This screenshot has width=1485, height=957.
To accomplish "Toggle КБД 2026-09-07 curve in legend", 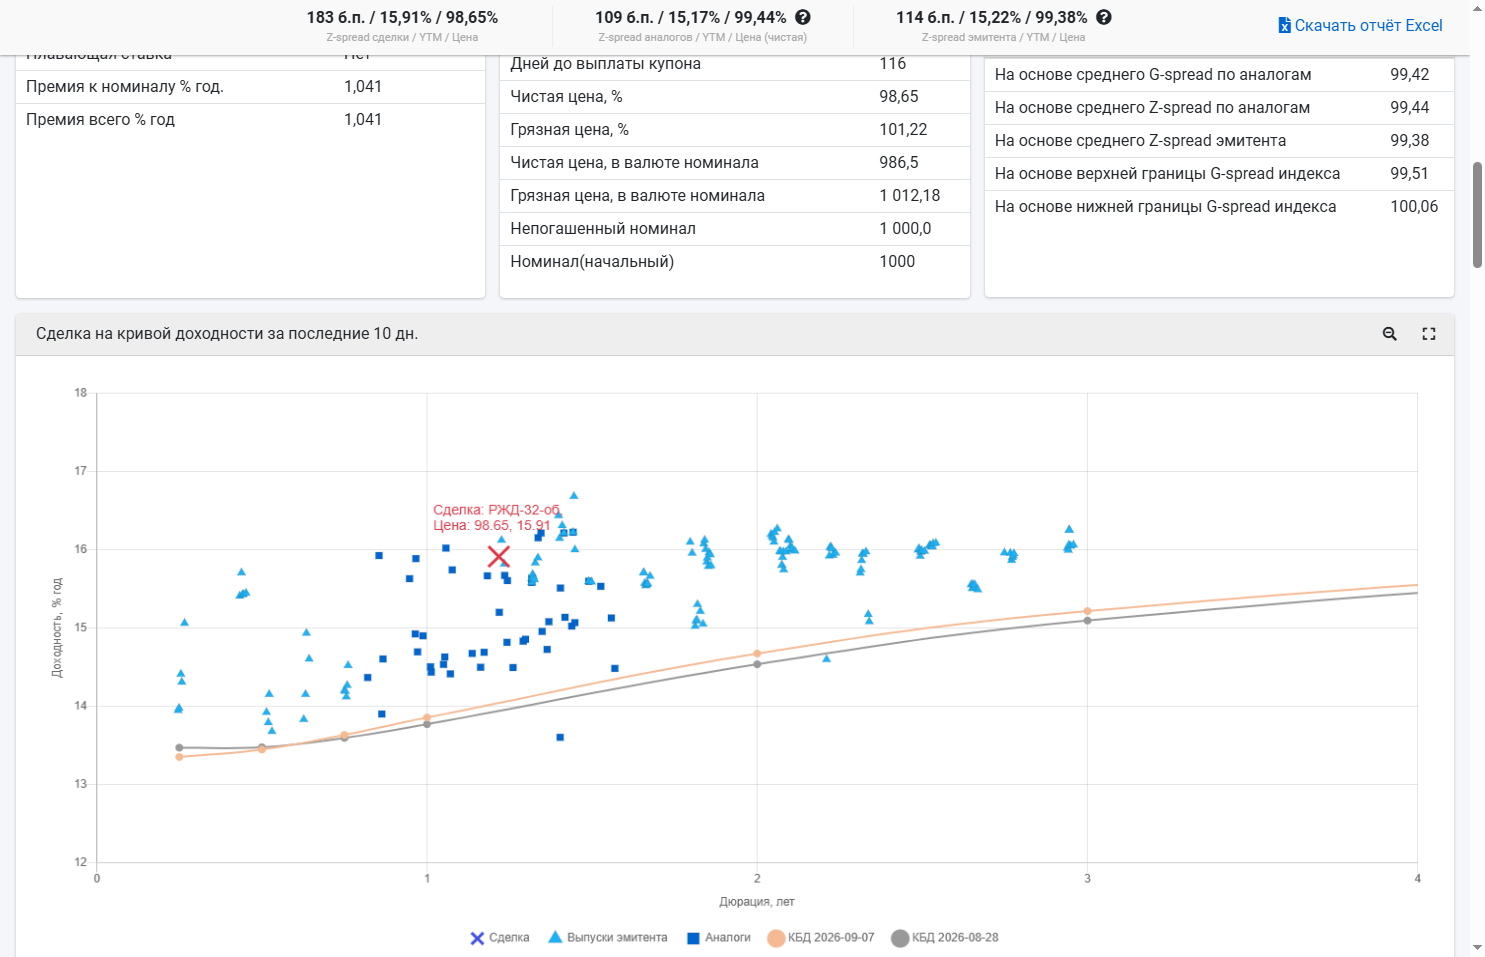I will pyautogui.click(x=821, y=938).
